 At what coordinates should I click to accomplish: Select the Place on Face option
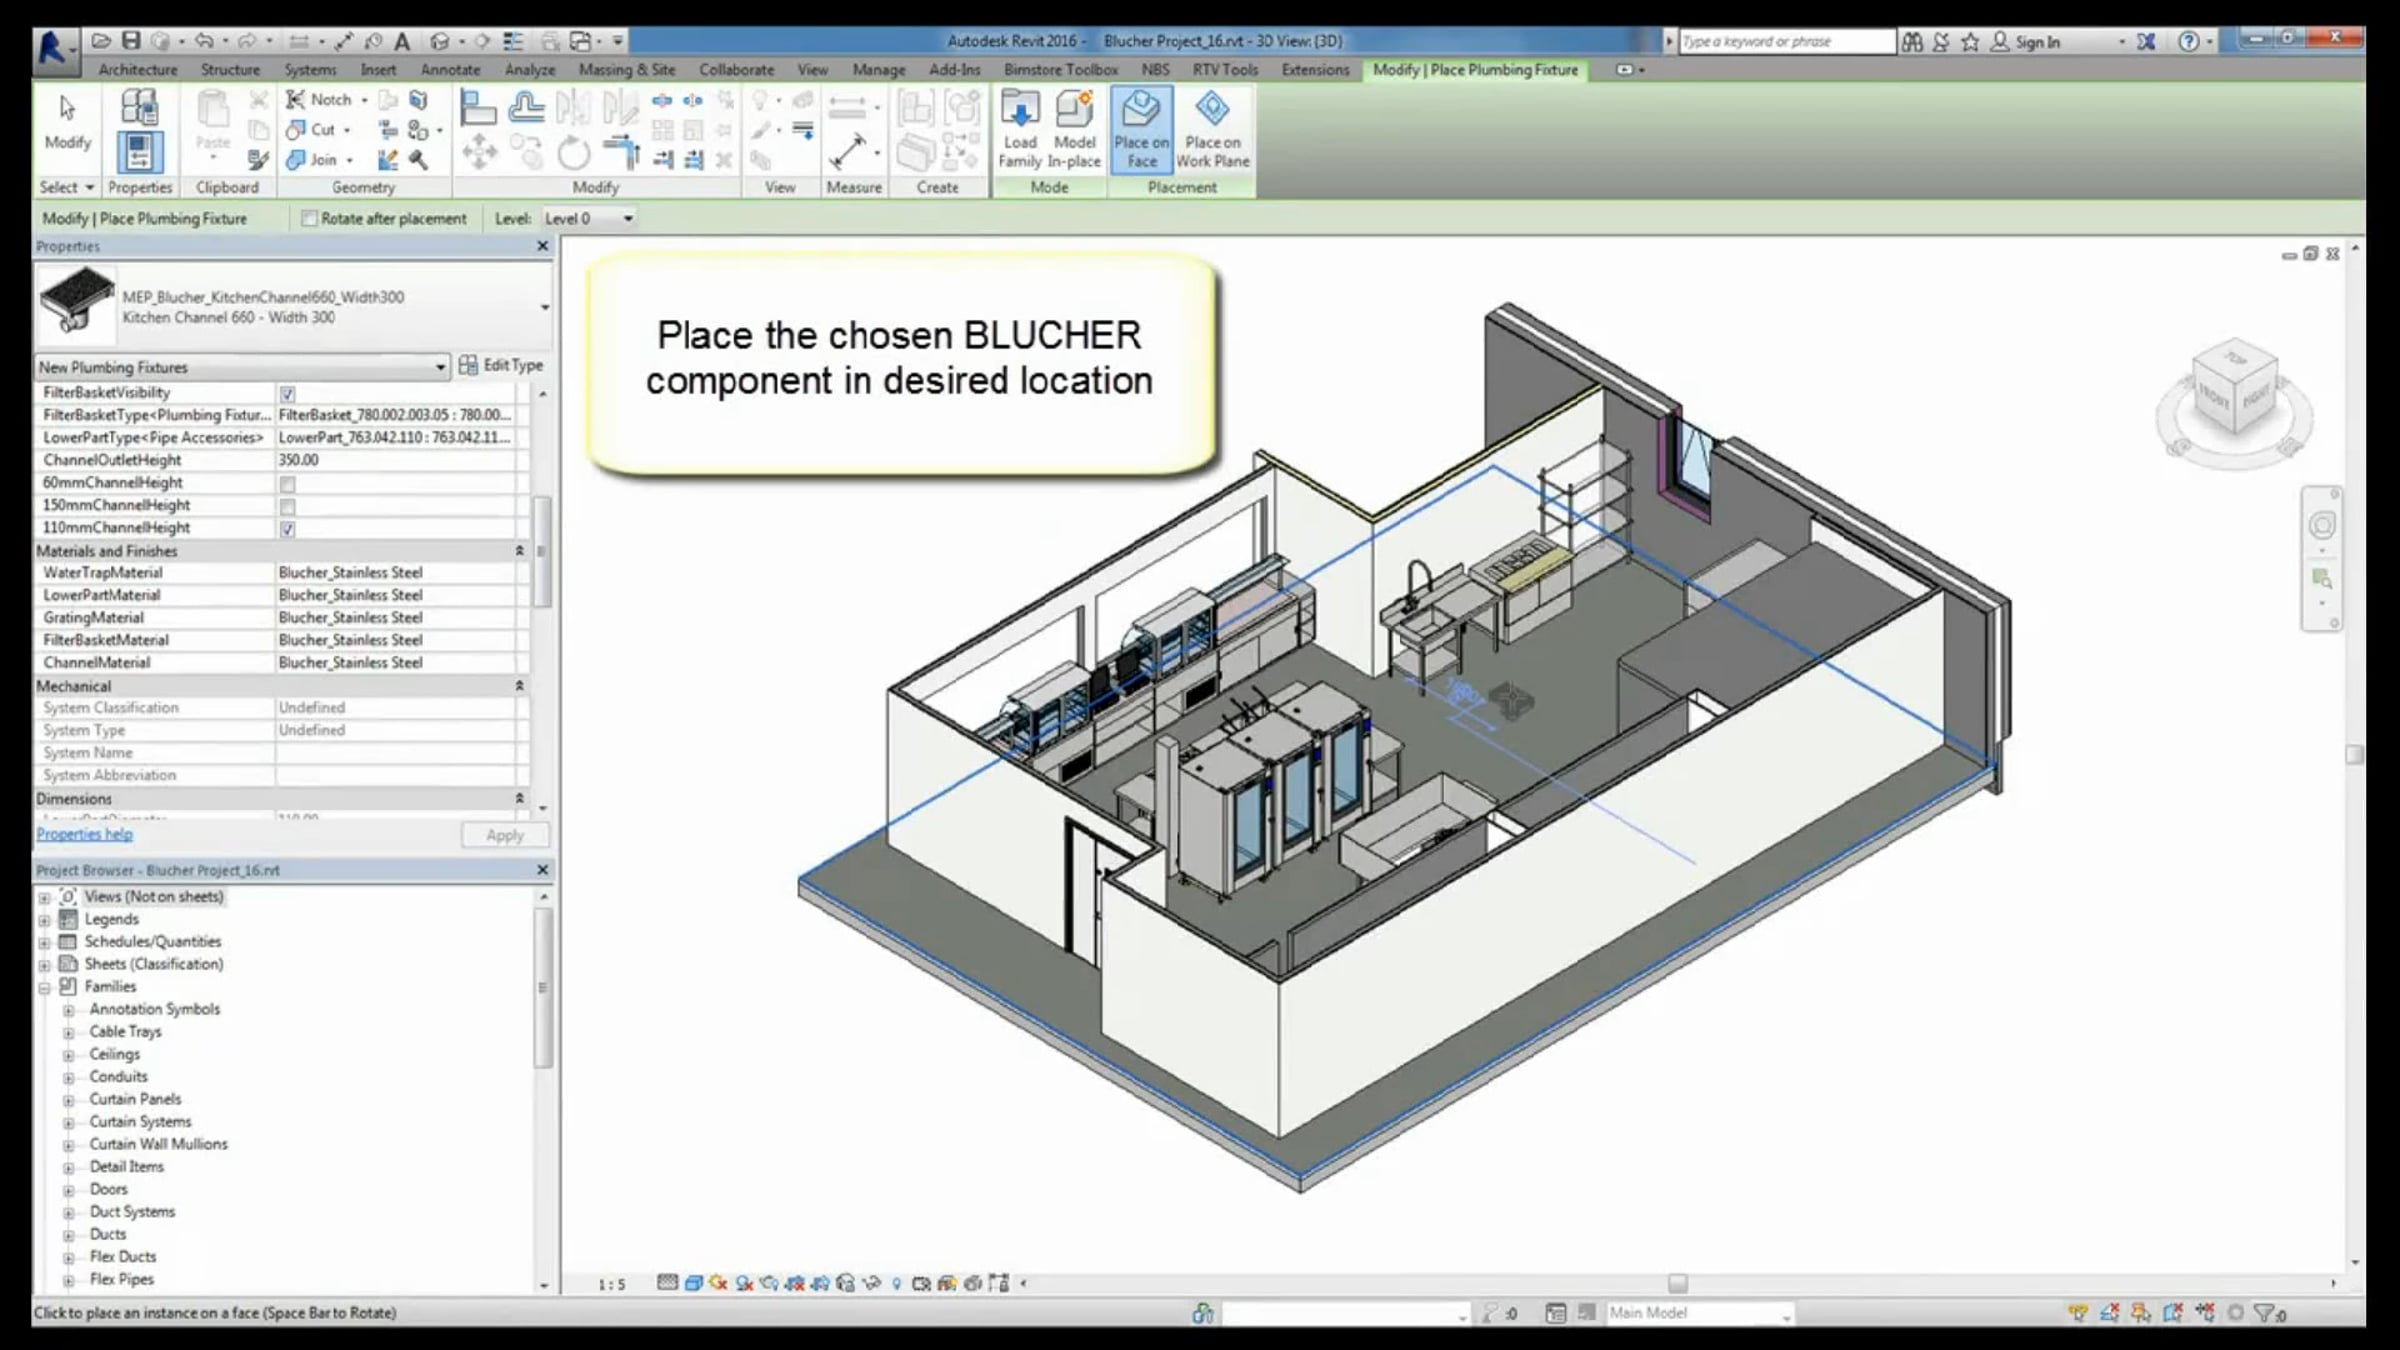[1141, 130]
